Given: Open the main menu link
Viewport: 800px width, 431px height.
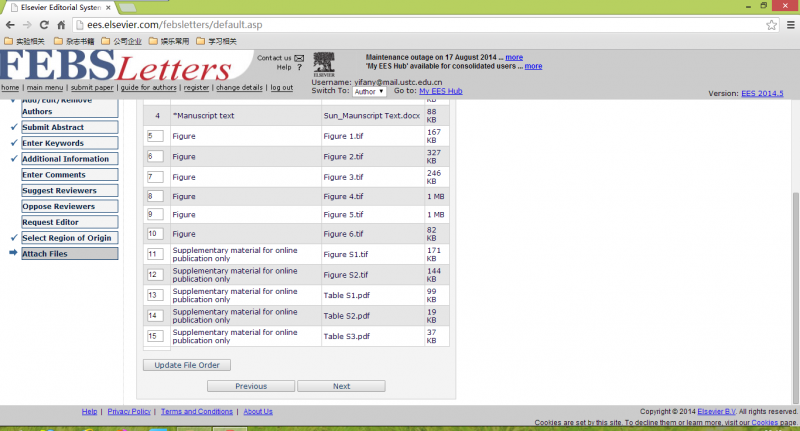Looking at the screenshot, I should click(45, 88).
